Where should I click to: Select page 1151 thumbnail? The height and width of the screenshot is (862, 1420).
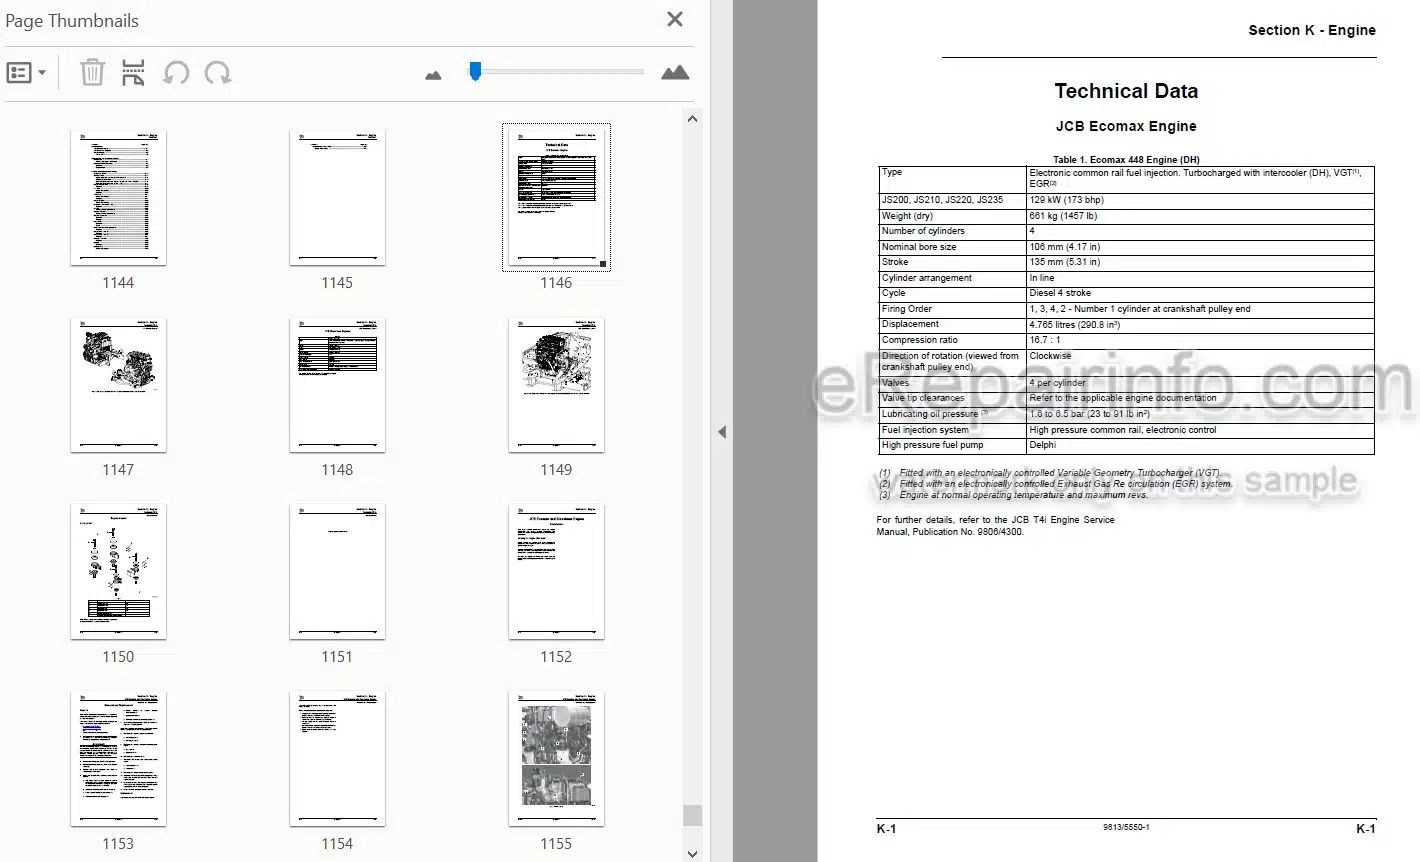(x=337, y=571)
